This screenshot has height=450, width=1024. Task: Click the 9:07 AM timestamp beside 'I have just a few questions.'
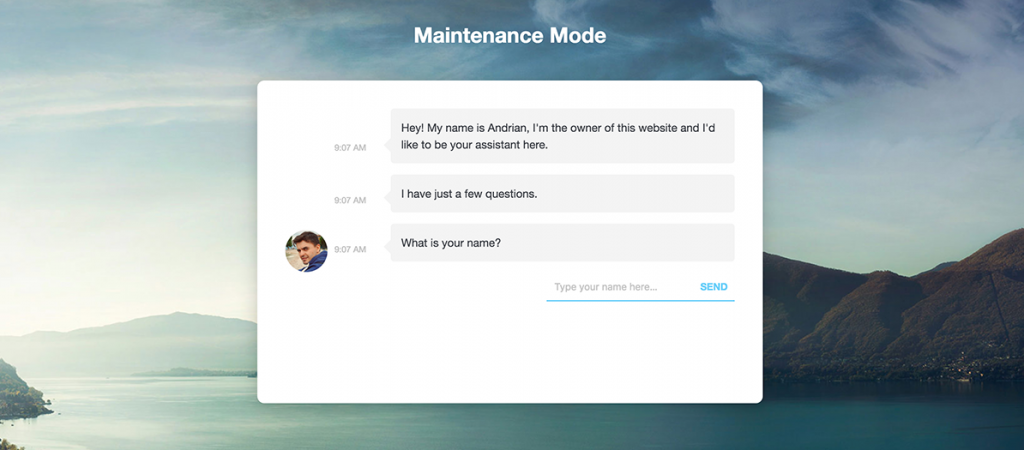click(x=350, y=200)
